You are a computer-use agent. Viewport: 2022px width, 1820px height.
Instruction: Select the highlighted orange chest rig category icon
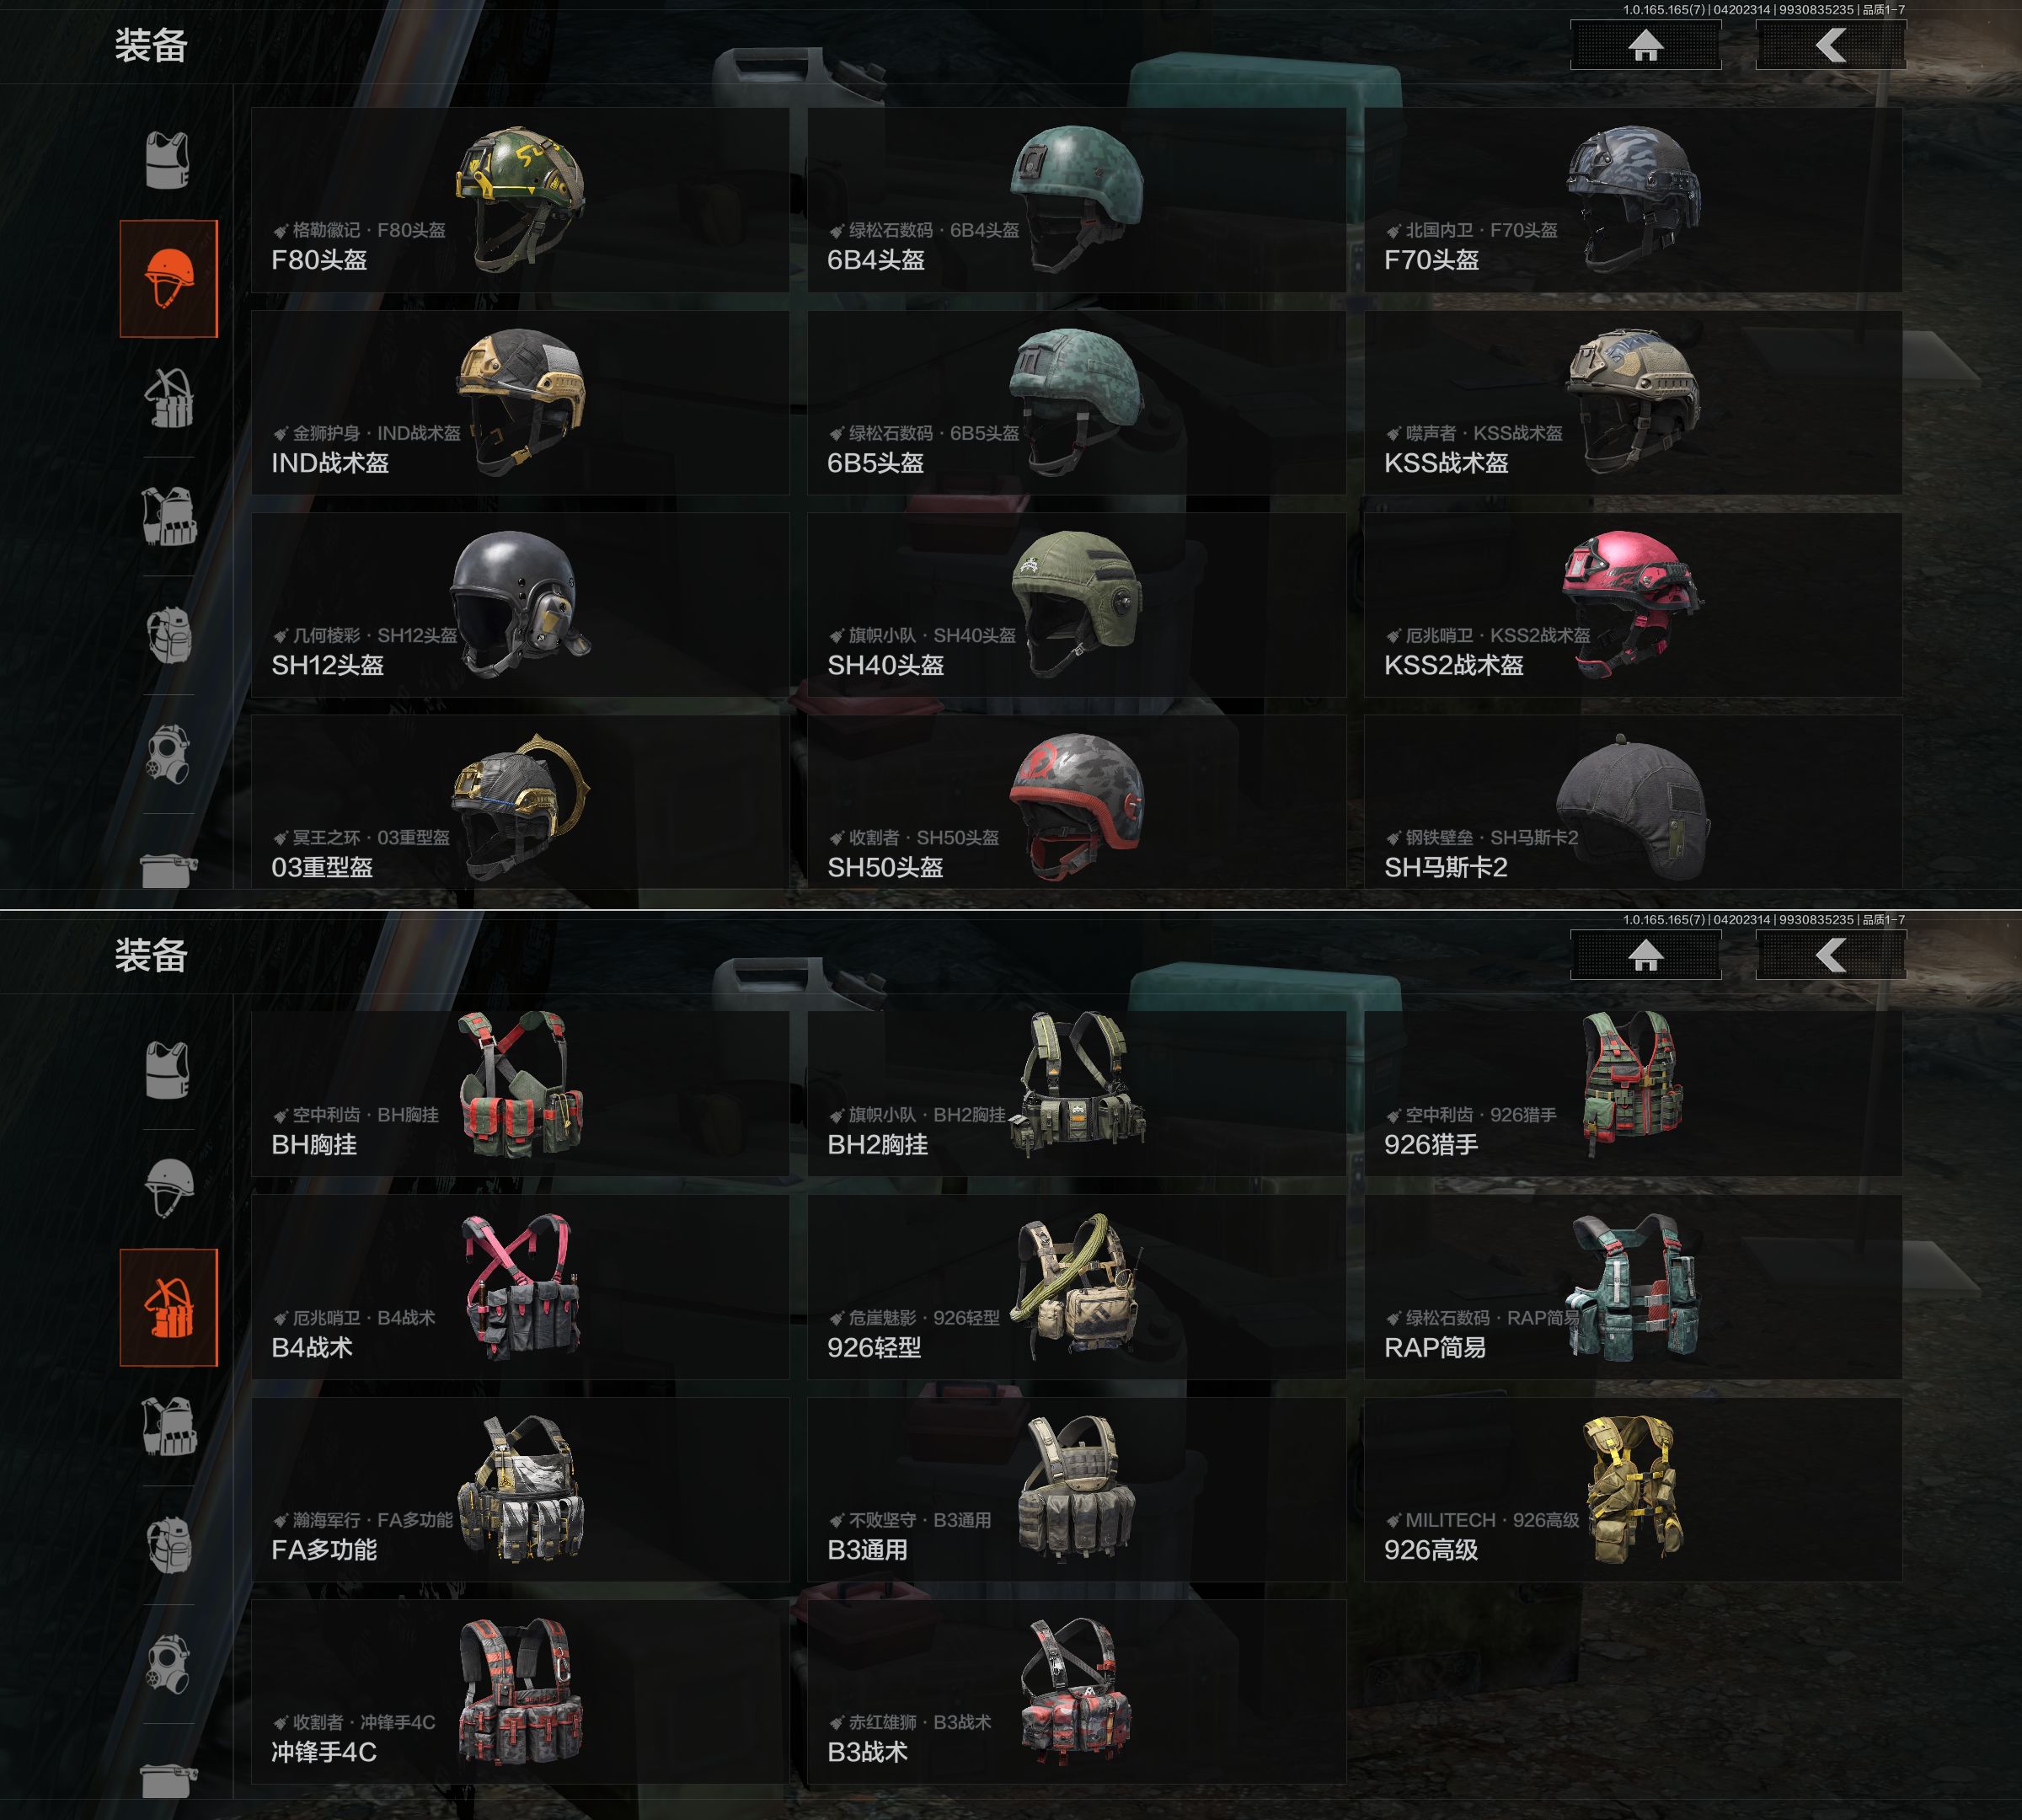(168, 1307)
